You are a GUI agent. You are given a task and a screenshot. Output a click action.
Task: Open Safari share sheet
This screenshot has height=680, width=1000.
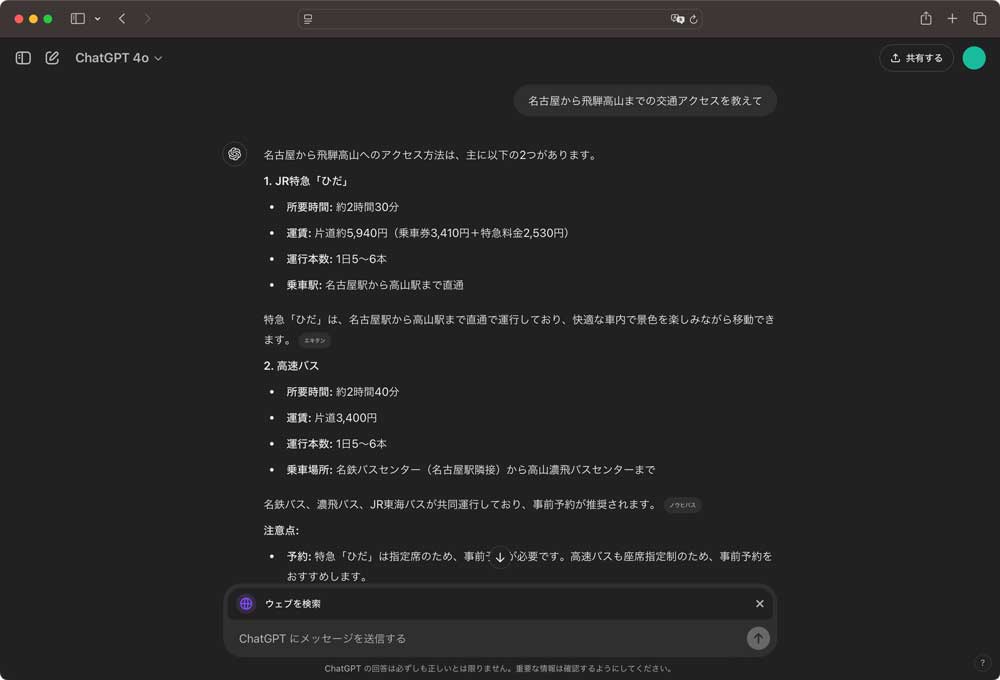(x=926, y=18)
